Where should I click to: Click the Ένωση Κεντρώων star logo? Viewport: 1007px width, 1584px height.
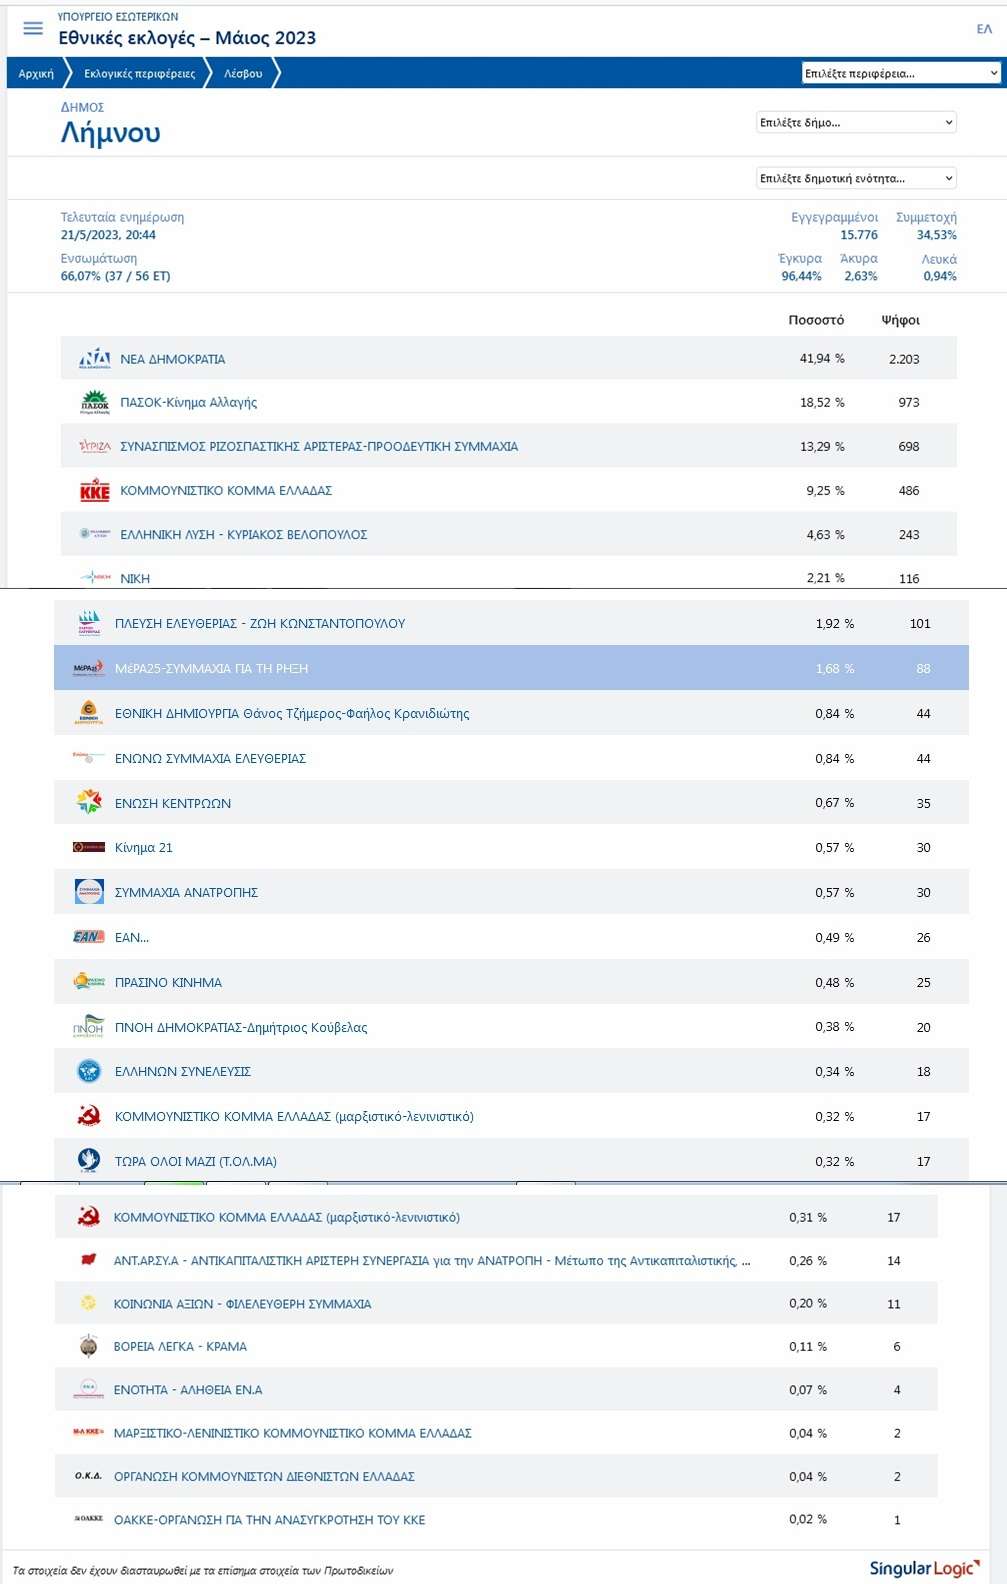coord(89,802)
